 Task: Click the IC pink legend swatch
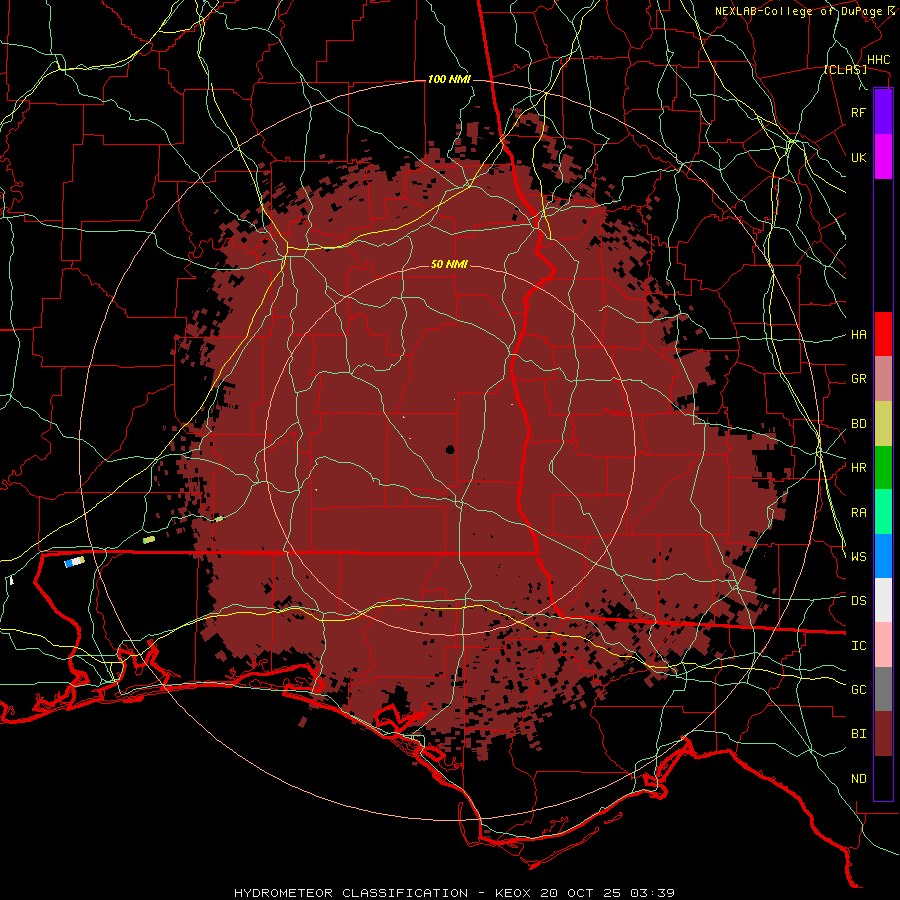click(883, 645)
